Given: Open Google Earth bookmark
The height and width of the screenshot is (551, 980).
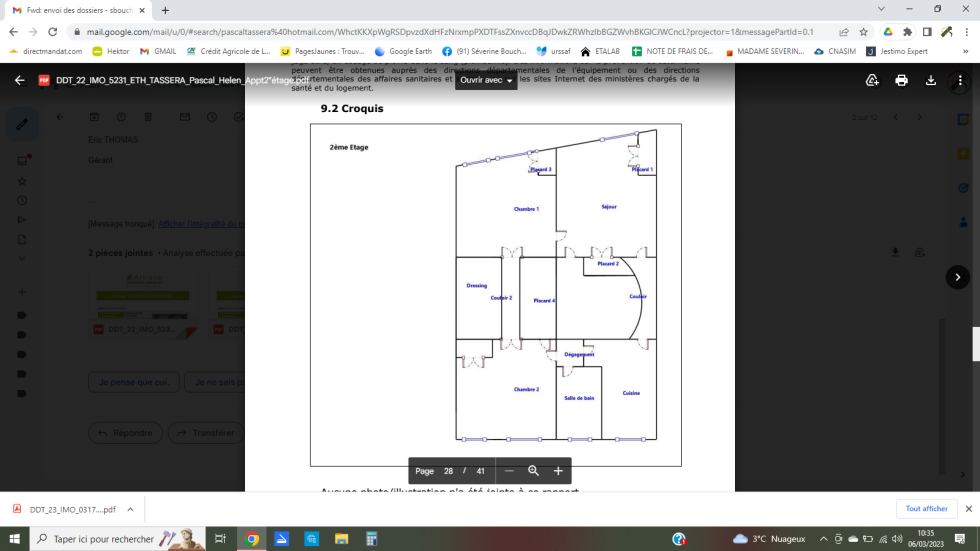Looking at the screenshot, I should pyautogui.click(x=403, y=51).
